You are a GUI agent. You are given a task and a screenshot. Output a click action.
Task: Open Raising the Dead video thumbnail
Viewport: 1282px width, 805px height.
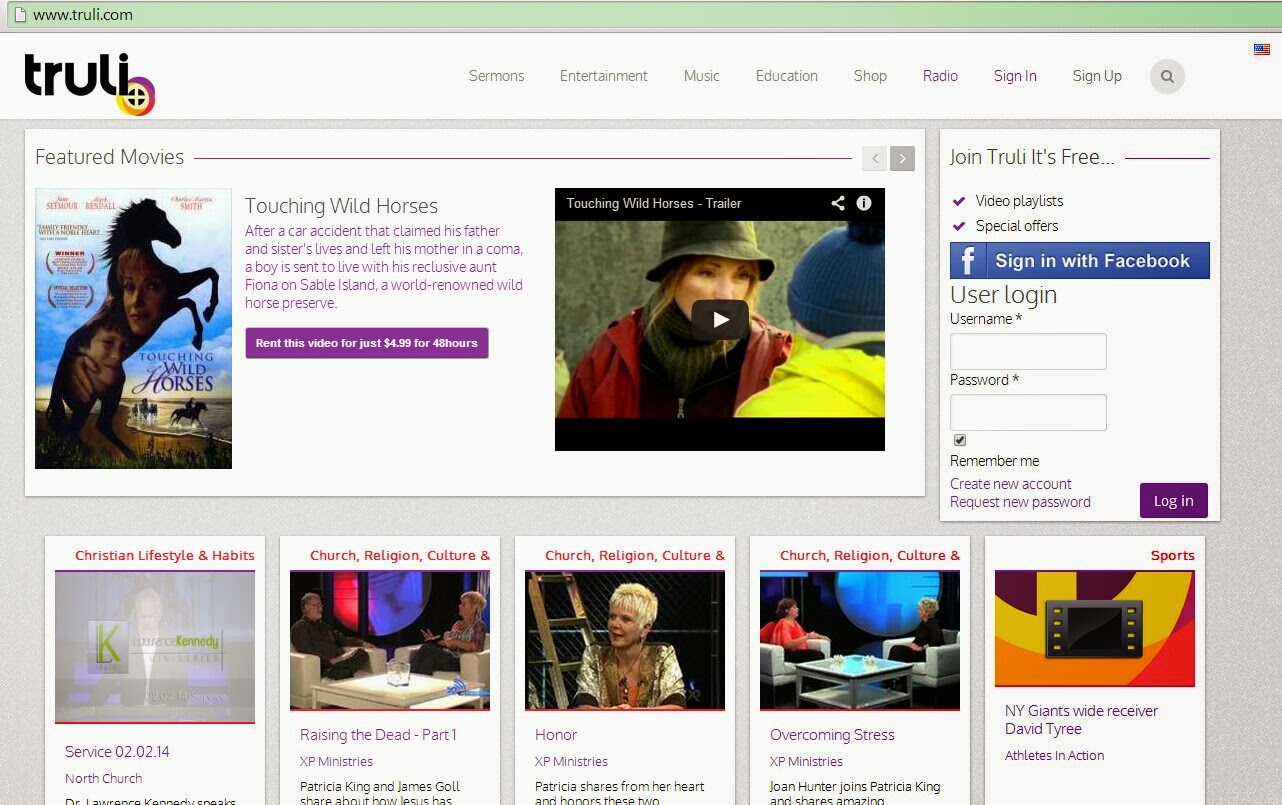390,641
